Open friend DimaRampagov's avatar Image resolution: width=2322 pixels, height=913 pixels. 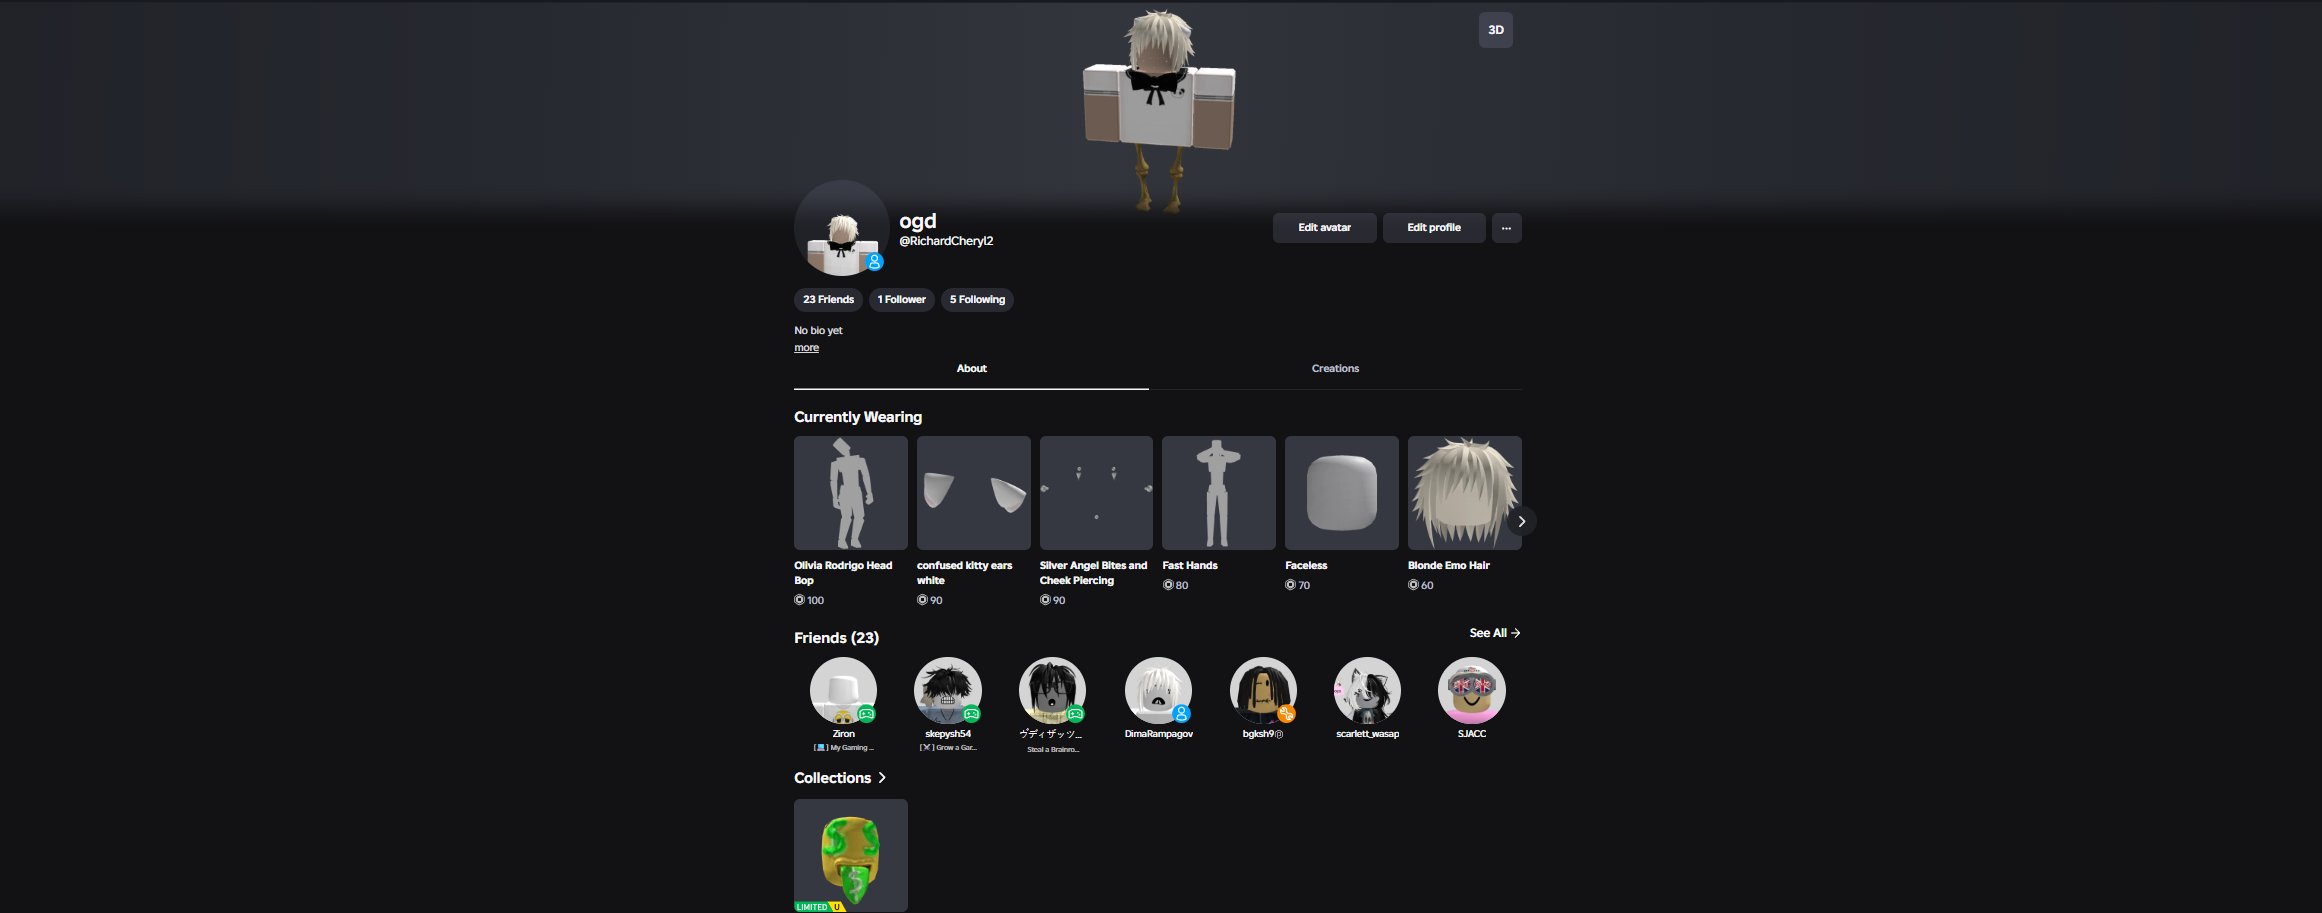[1158, 691]
